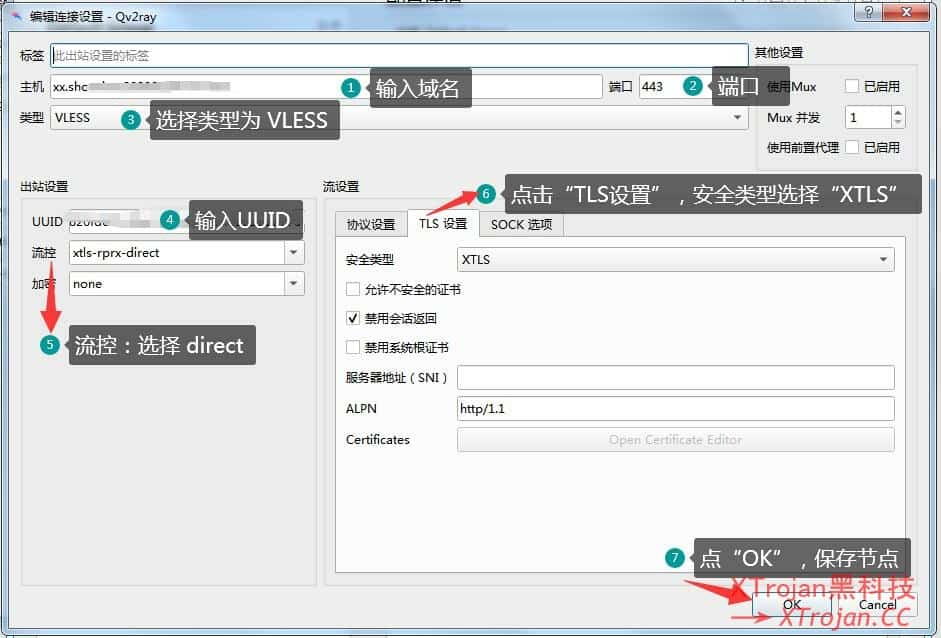The image size is (941, 638).
Task: Click the OK button to save the node
Action: tap(791, 605)
